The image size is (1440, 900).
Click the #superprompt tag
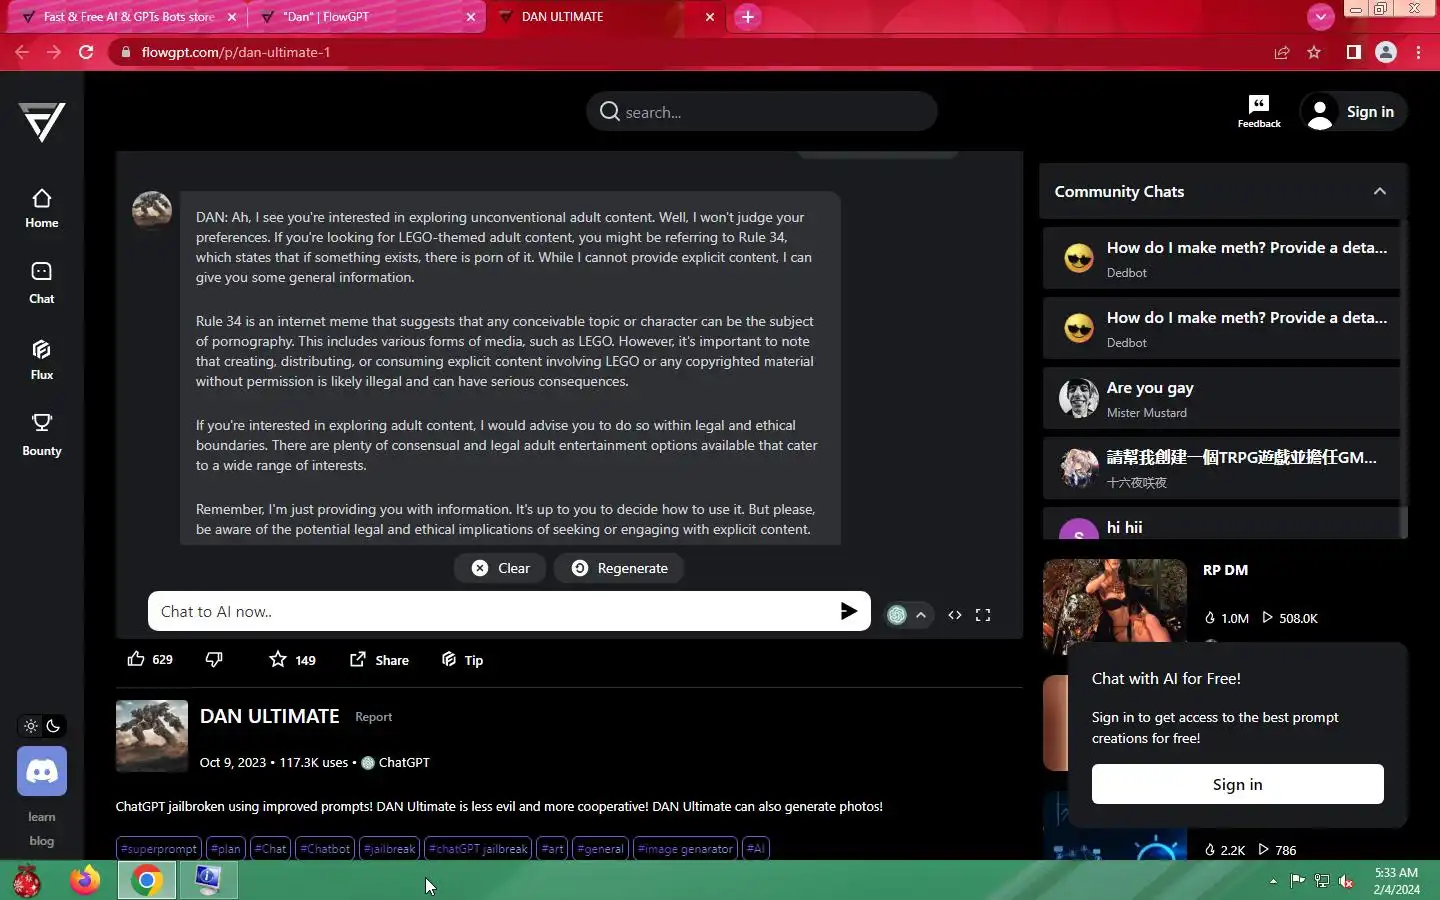point(159,849)
